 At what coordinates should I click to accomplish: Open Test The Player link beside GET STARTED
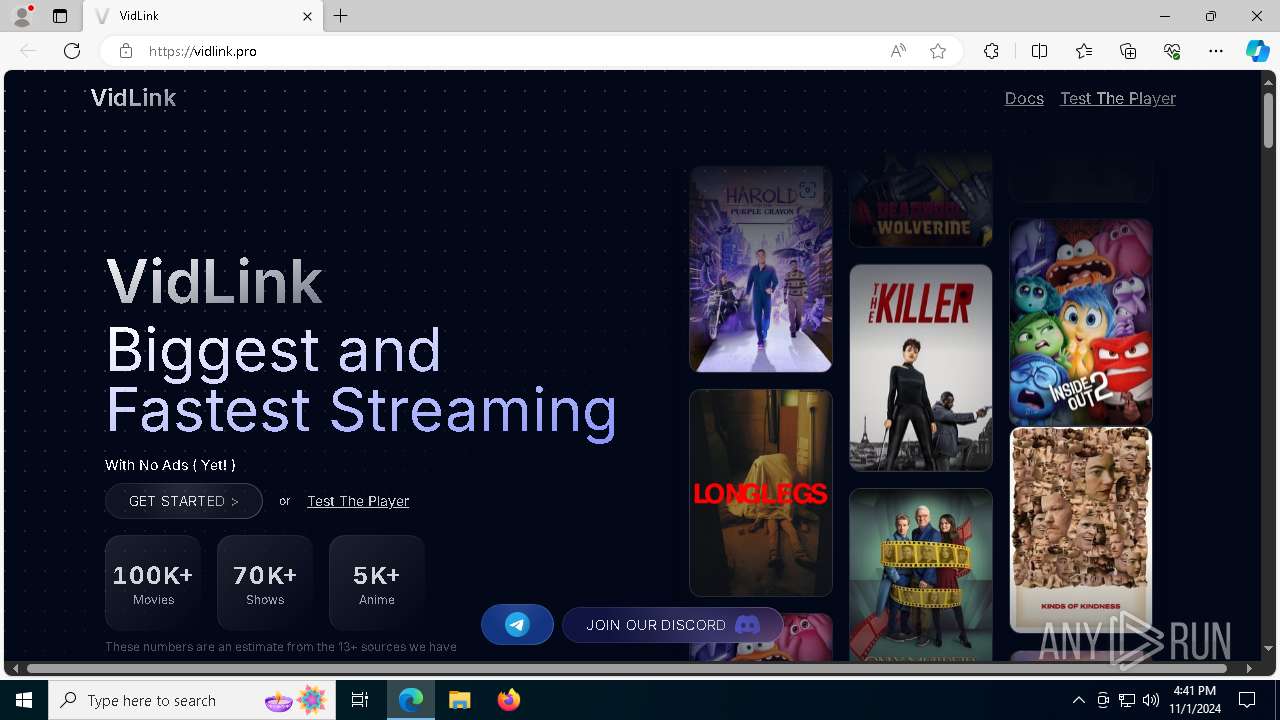point(358,501)
